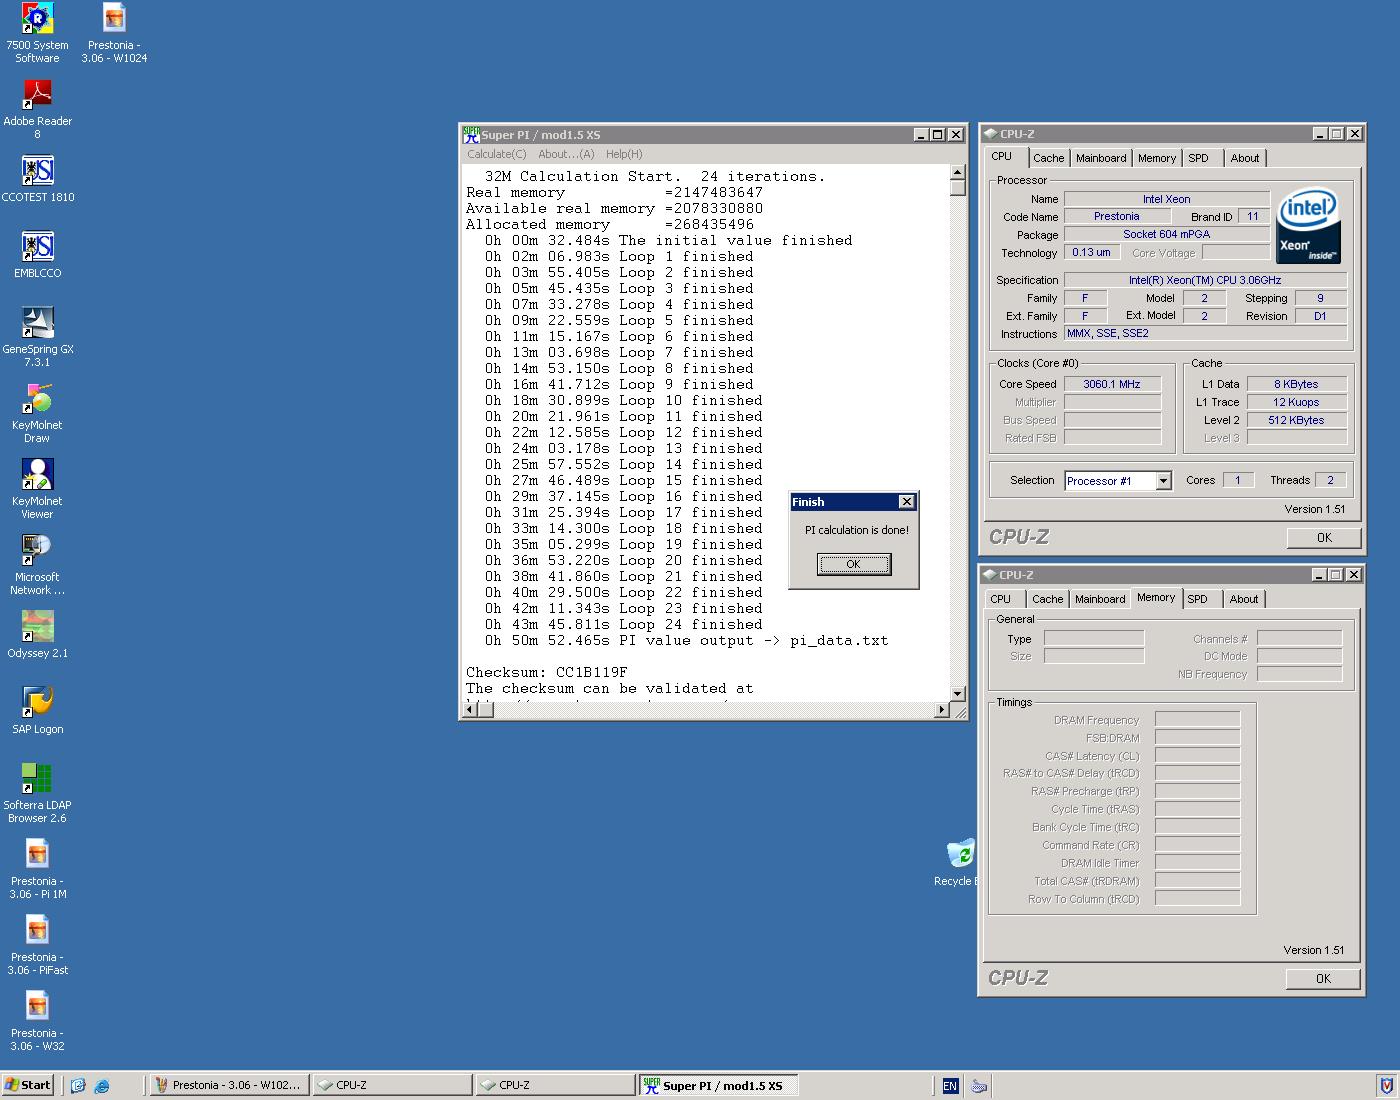
Task: Click Internet Explorer quick launch icon
Action: pos(102,1085)
